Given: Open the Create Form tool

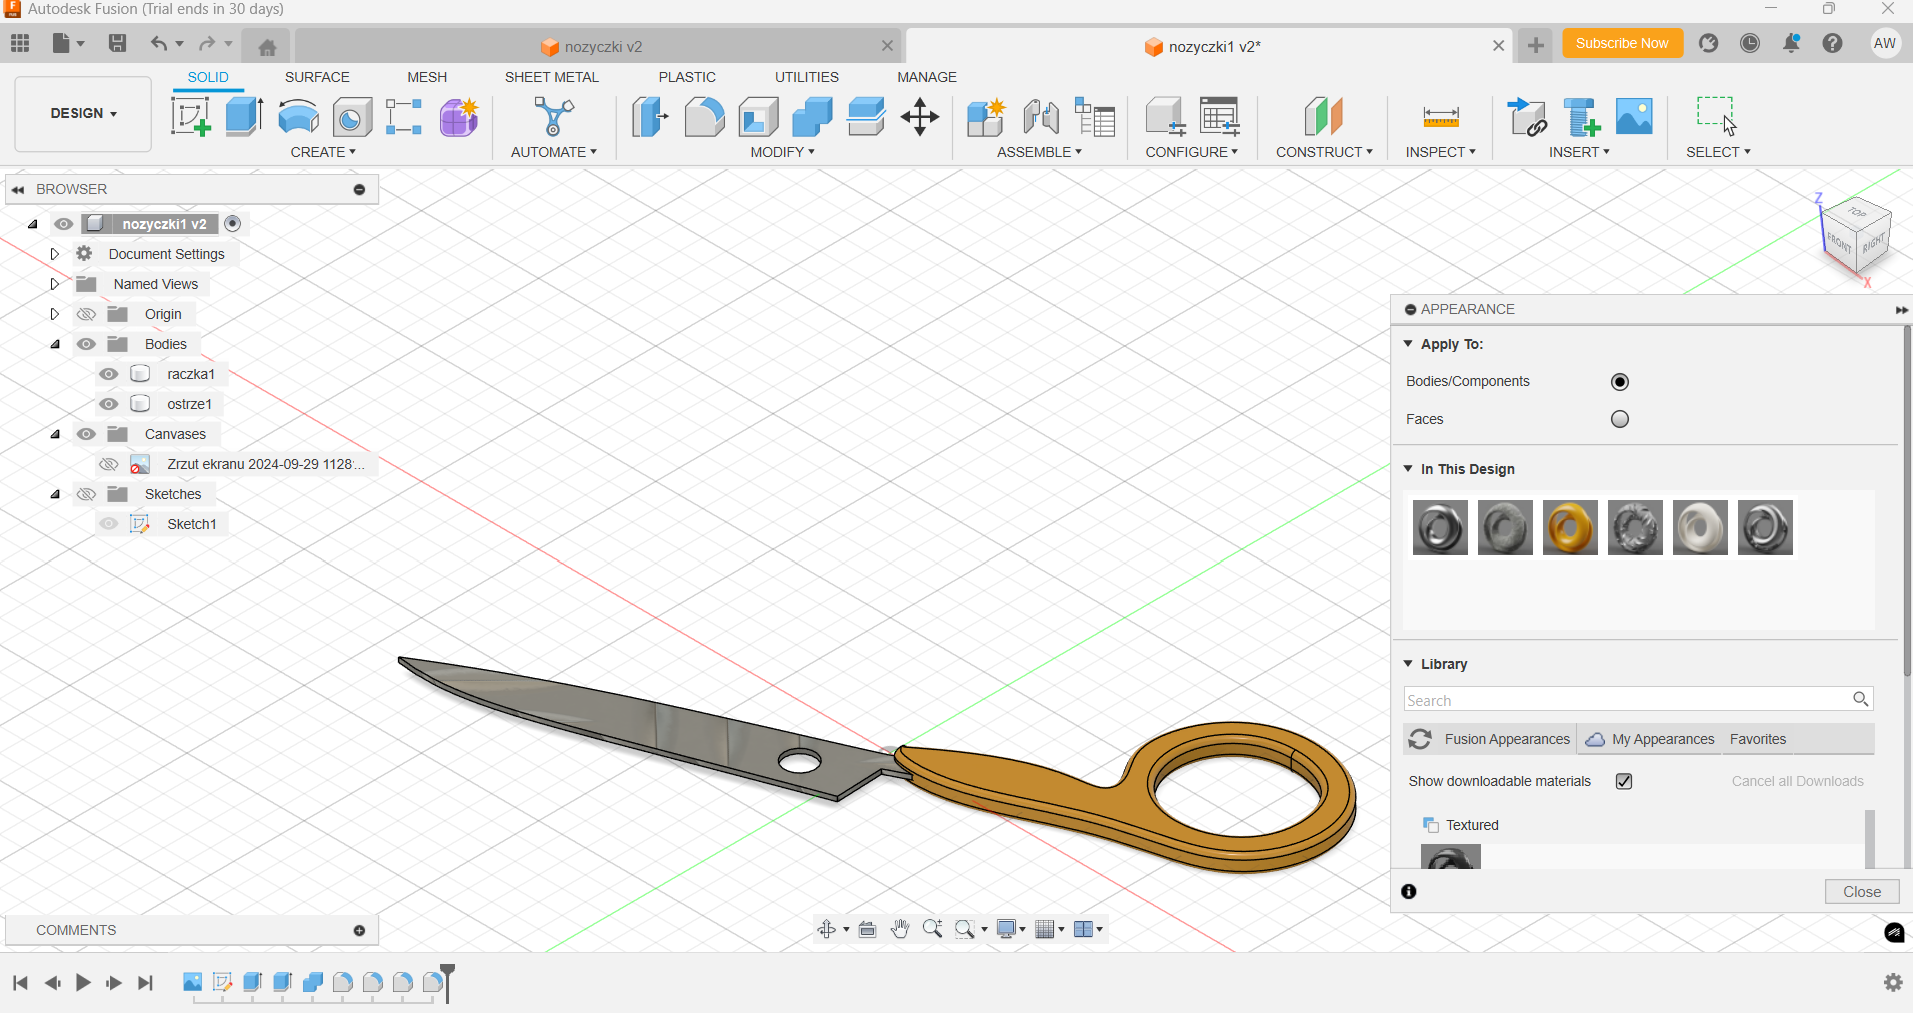Looking at the screenshot, I should point(459,117).
